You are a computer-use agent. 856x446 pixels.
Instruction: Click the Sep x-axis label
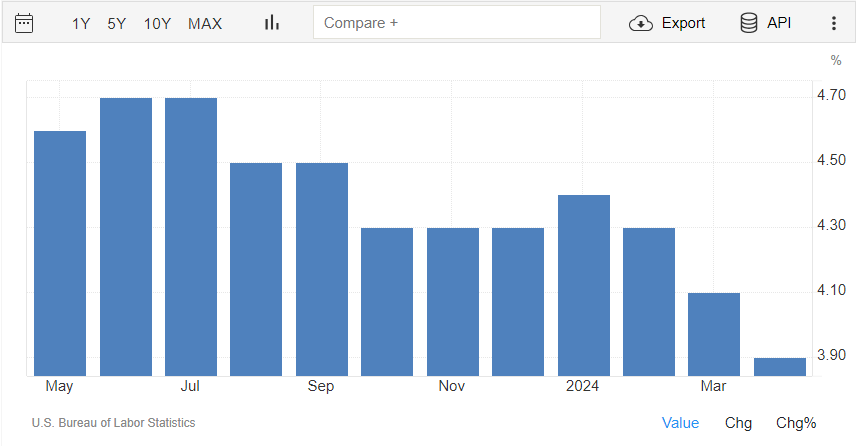point(320,386)
